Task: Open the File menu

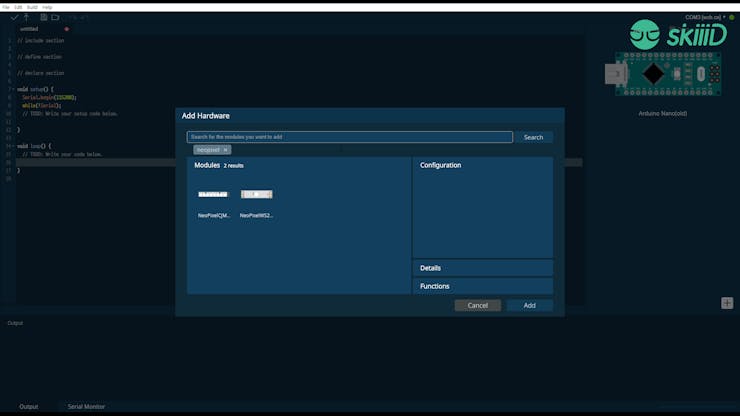Action: (x=6, y=8)
